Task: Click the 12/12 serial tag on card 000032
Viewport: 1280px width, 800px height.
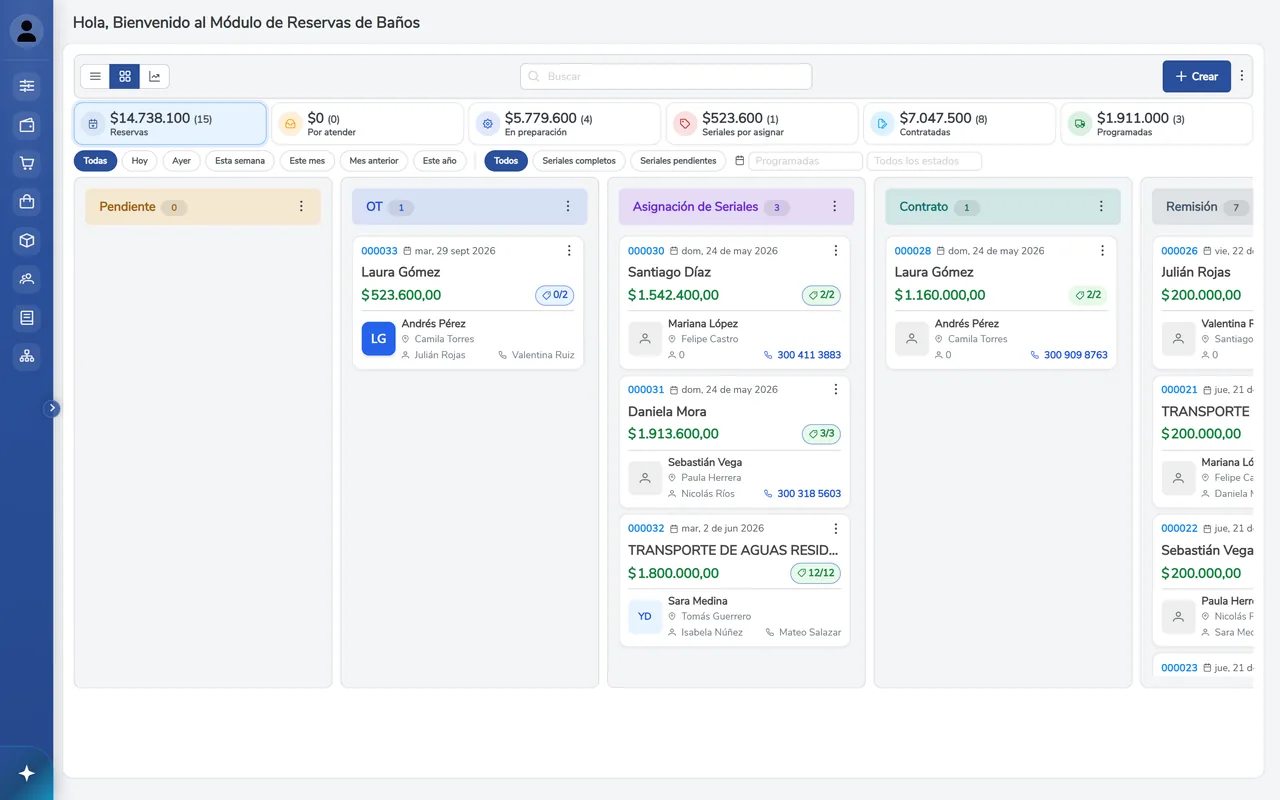Action: 815,573
